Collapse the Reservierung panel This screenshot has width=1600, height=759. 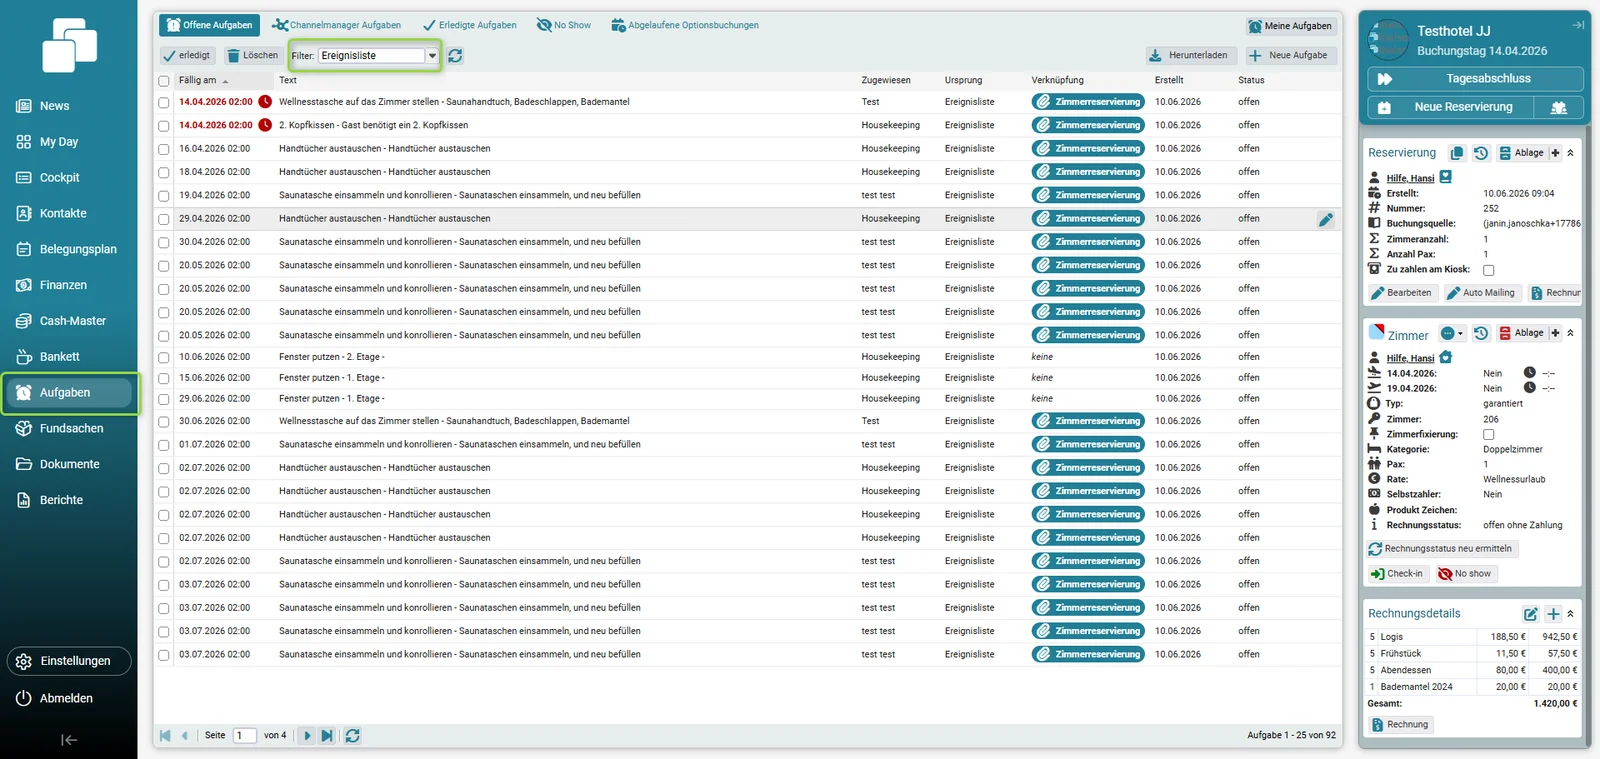coord(1570,153)
